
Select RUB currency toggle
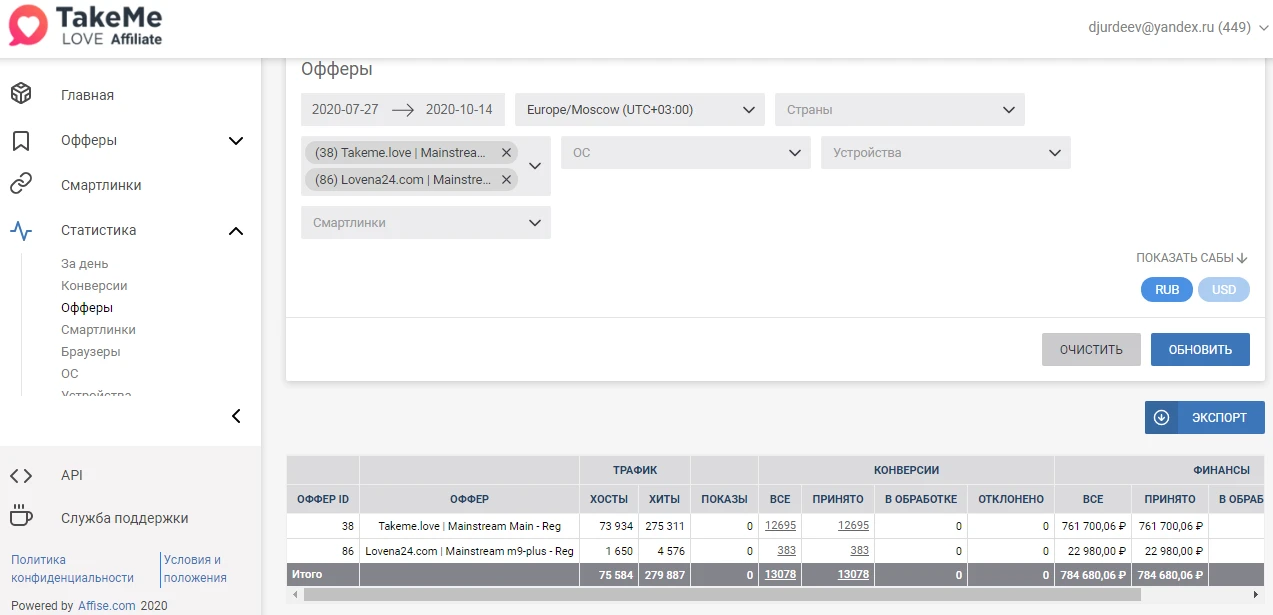click(x=1167, y=290)
